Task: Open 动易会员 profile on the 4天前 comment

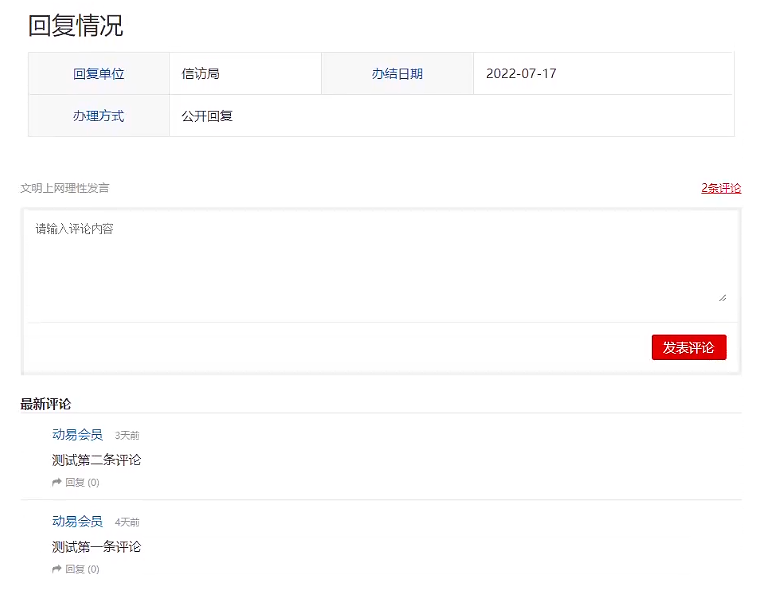Action: coord(77,522)
